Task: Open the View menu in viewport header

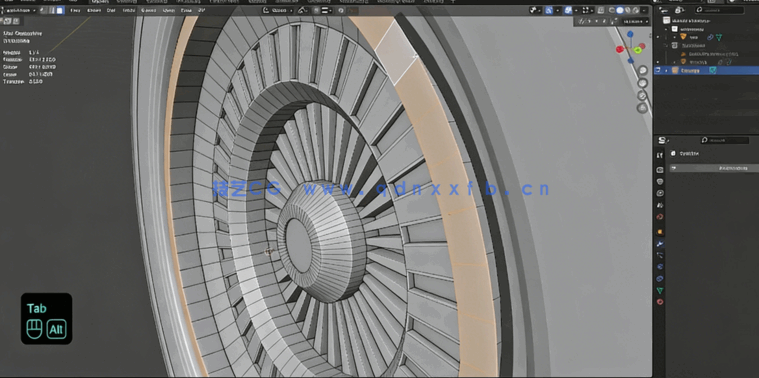Action: click(x=75, y=10)
